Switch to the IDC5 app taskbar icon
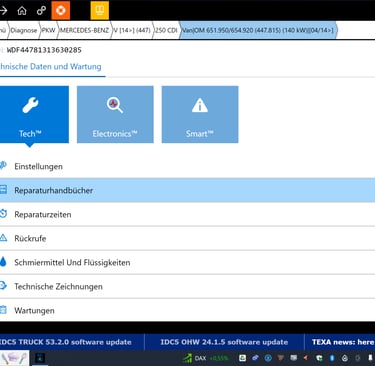The width and height of the screenshot is (375, 366). pyautogui.click(x=40, y=358)
